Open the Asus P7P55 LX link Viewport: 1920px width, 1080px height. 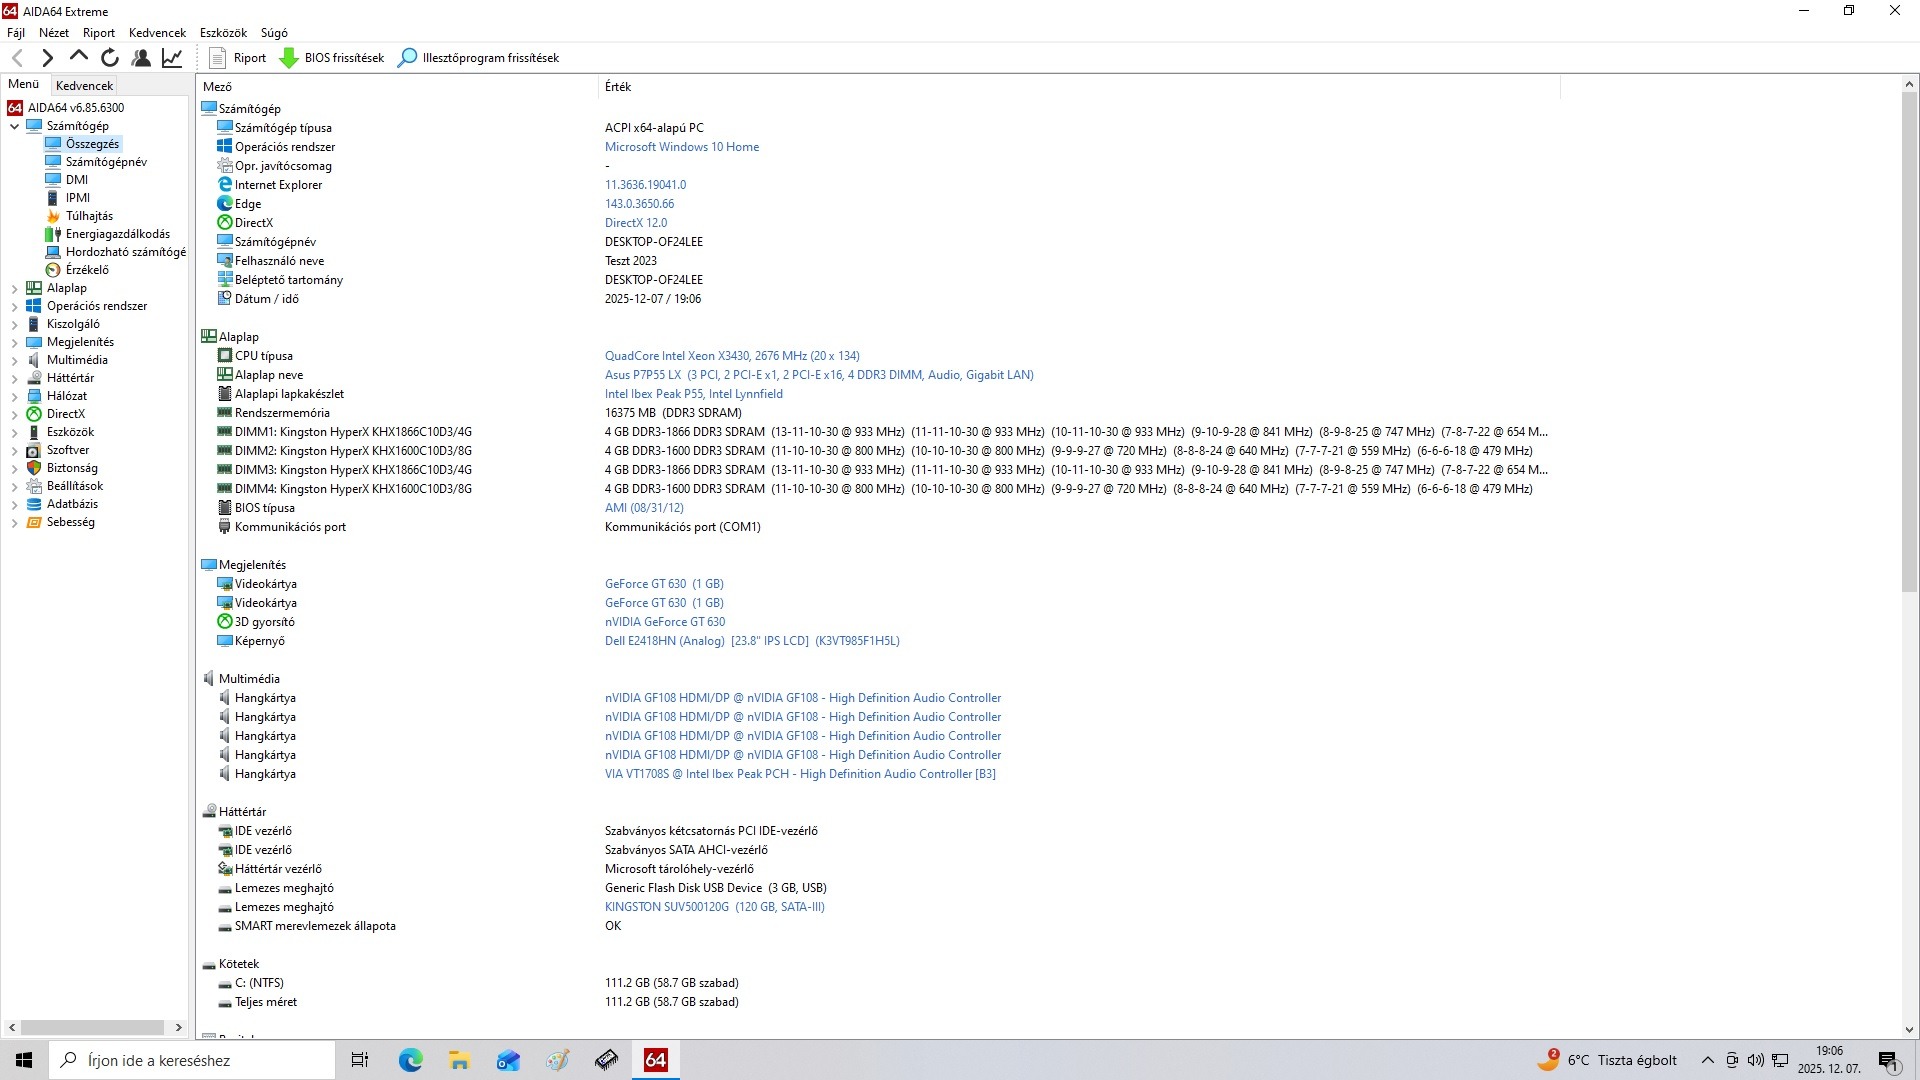(642, 375)
